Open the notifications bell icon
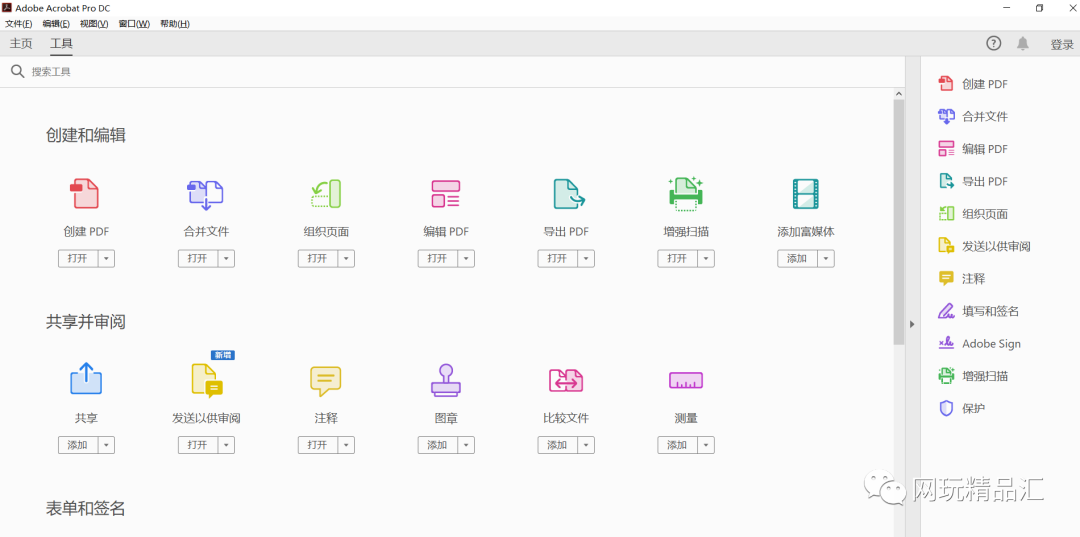 [x=1023, y=43]
